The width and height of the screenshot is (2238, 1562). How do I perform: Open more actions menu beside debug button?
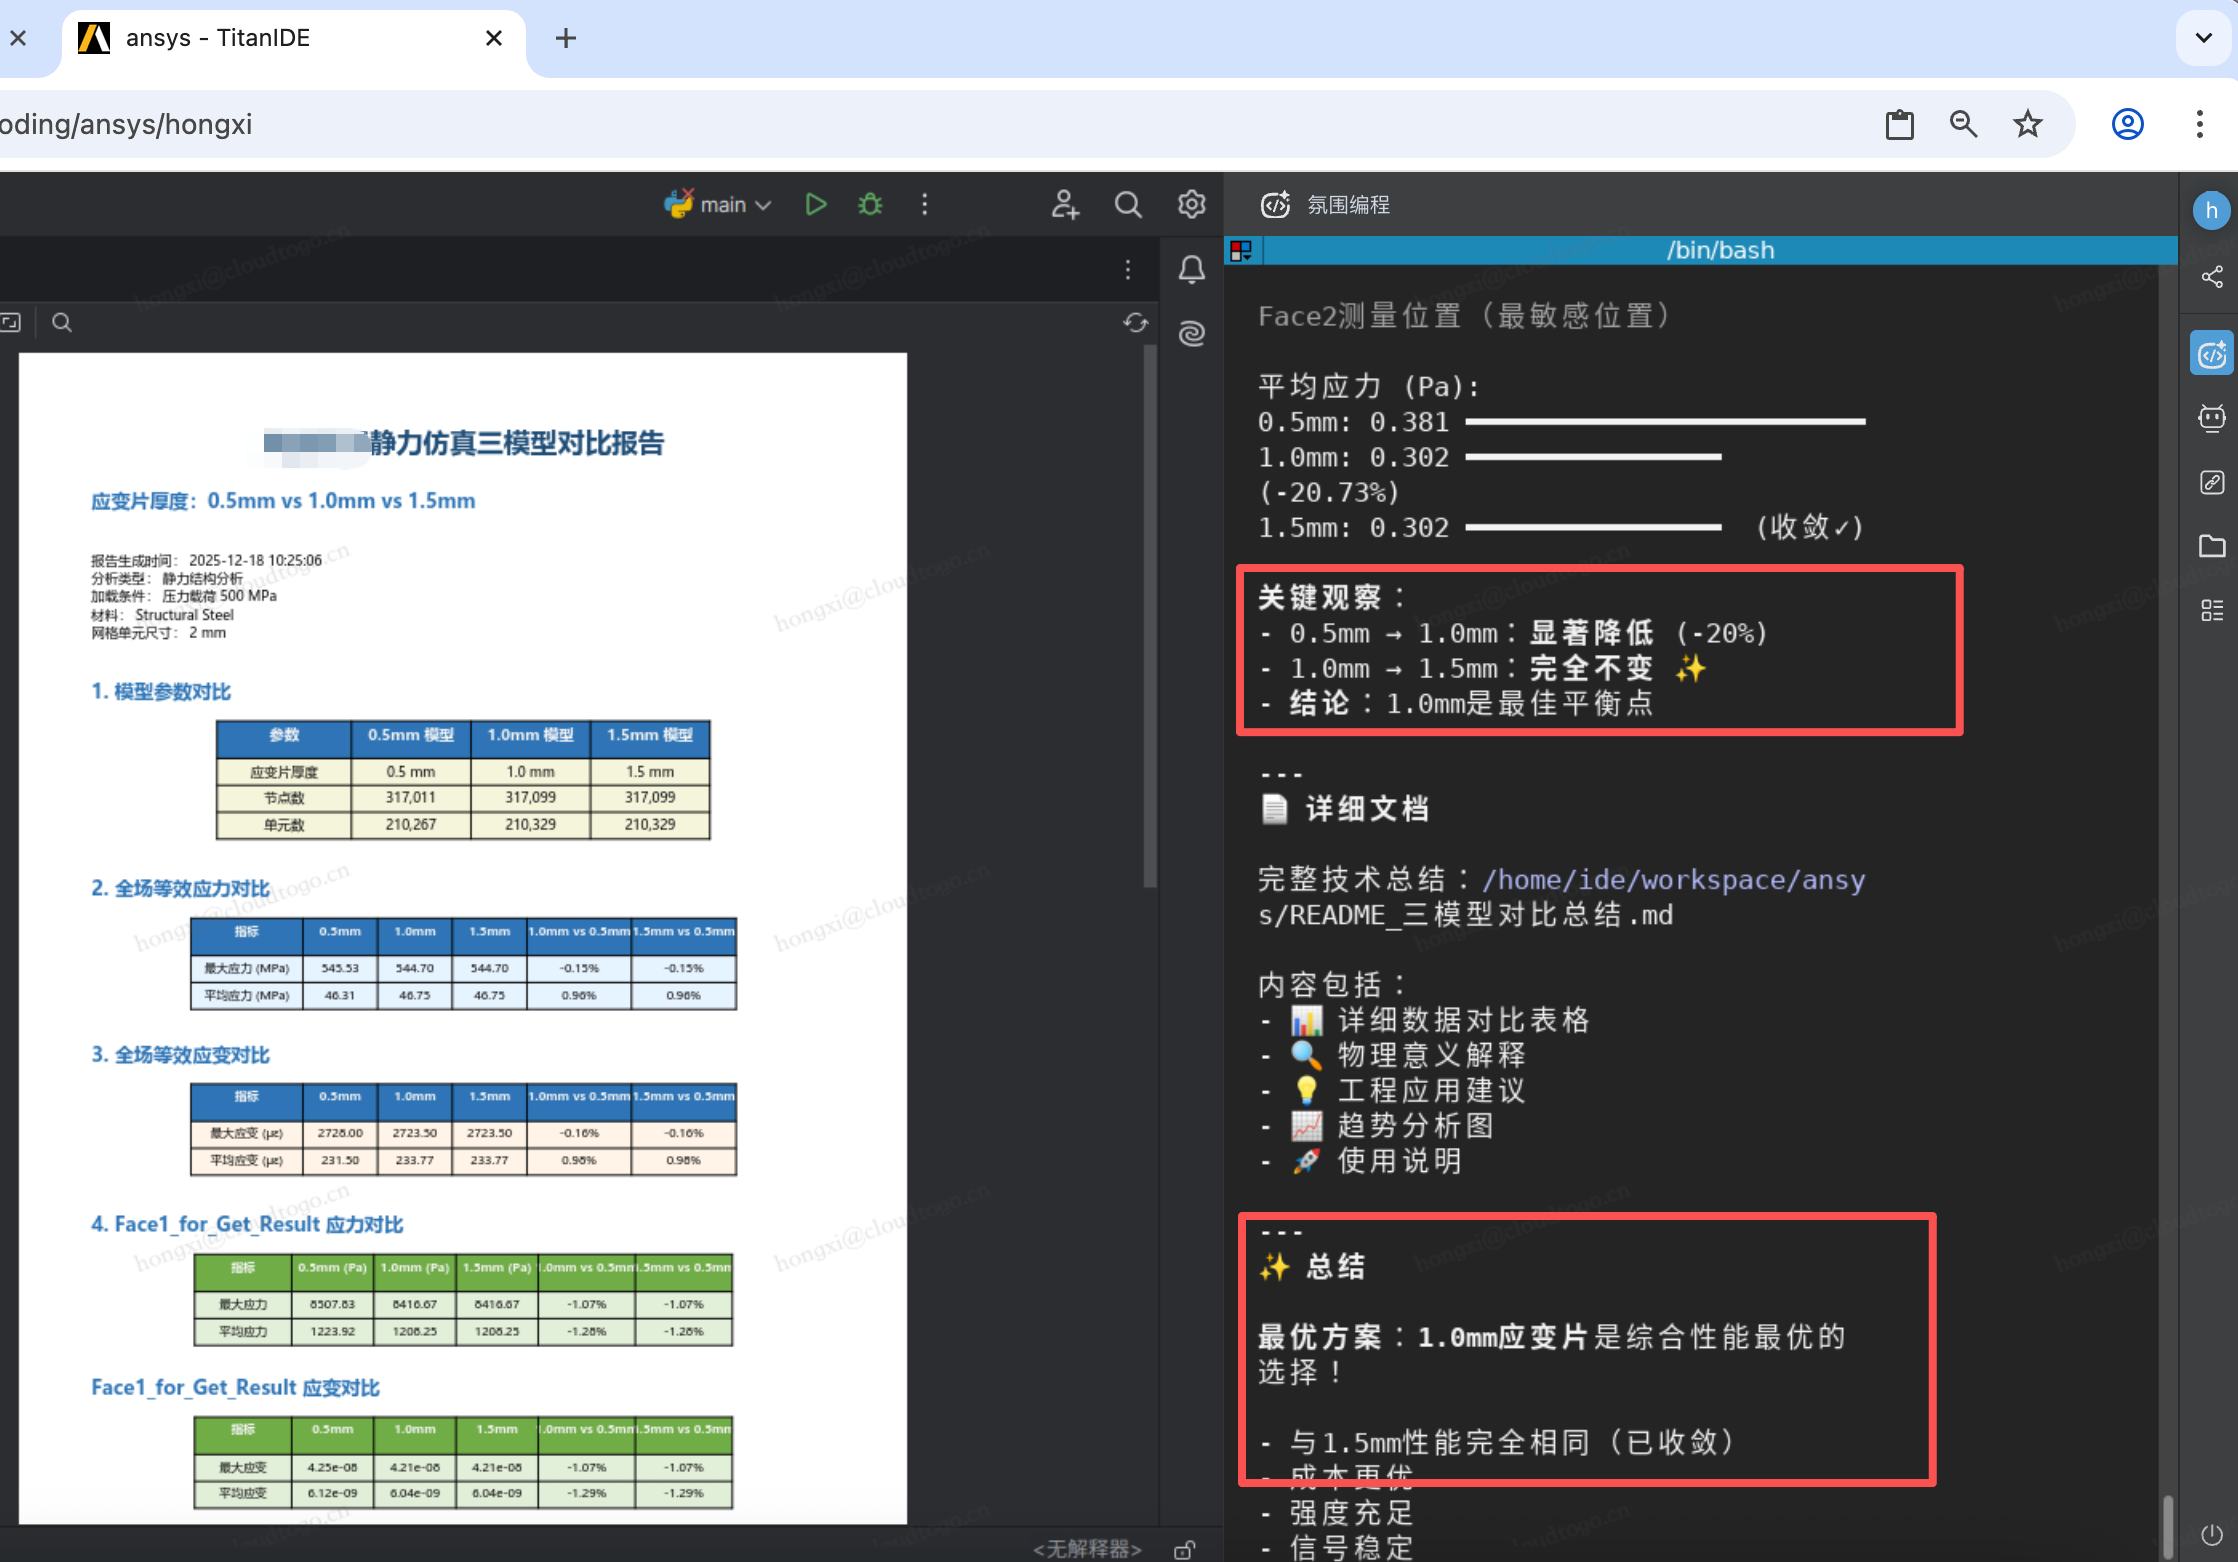(x=924, y=205)
